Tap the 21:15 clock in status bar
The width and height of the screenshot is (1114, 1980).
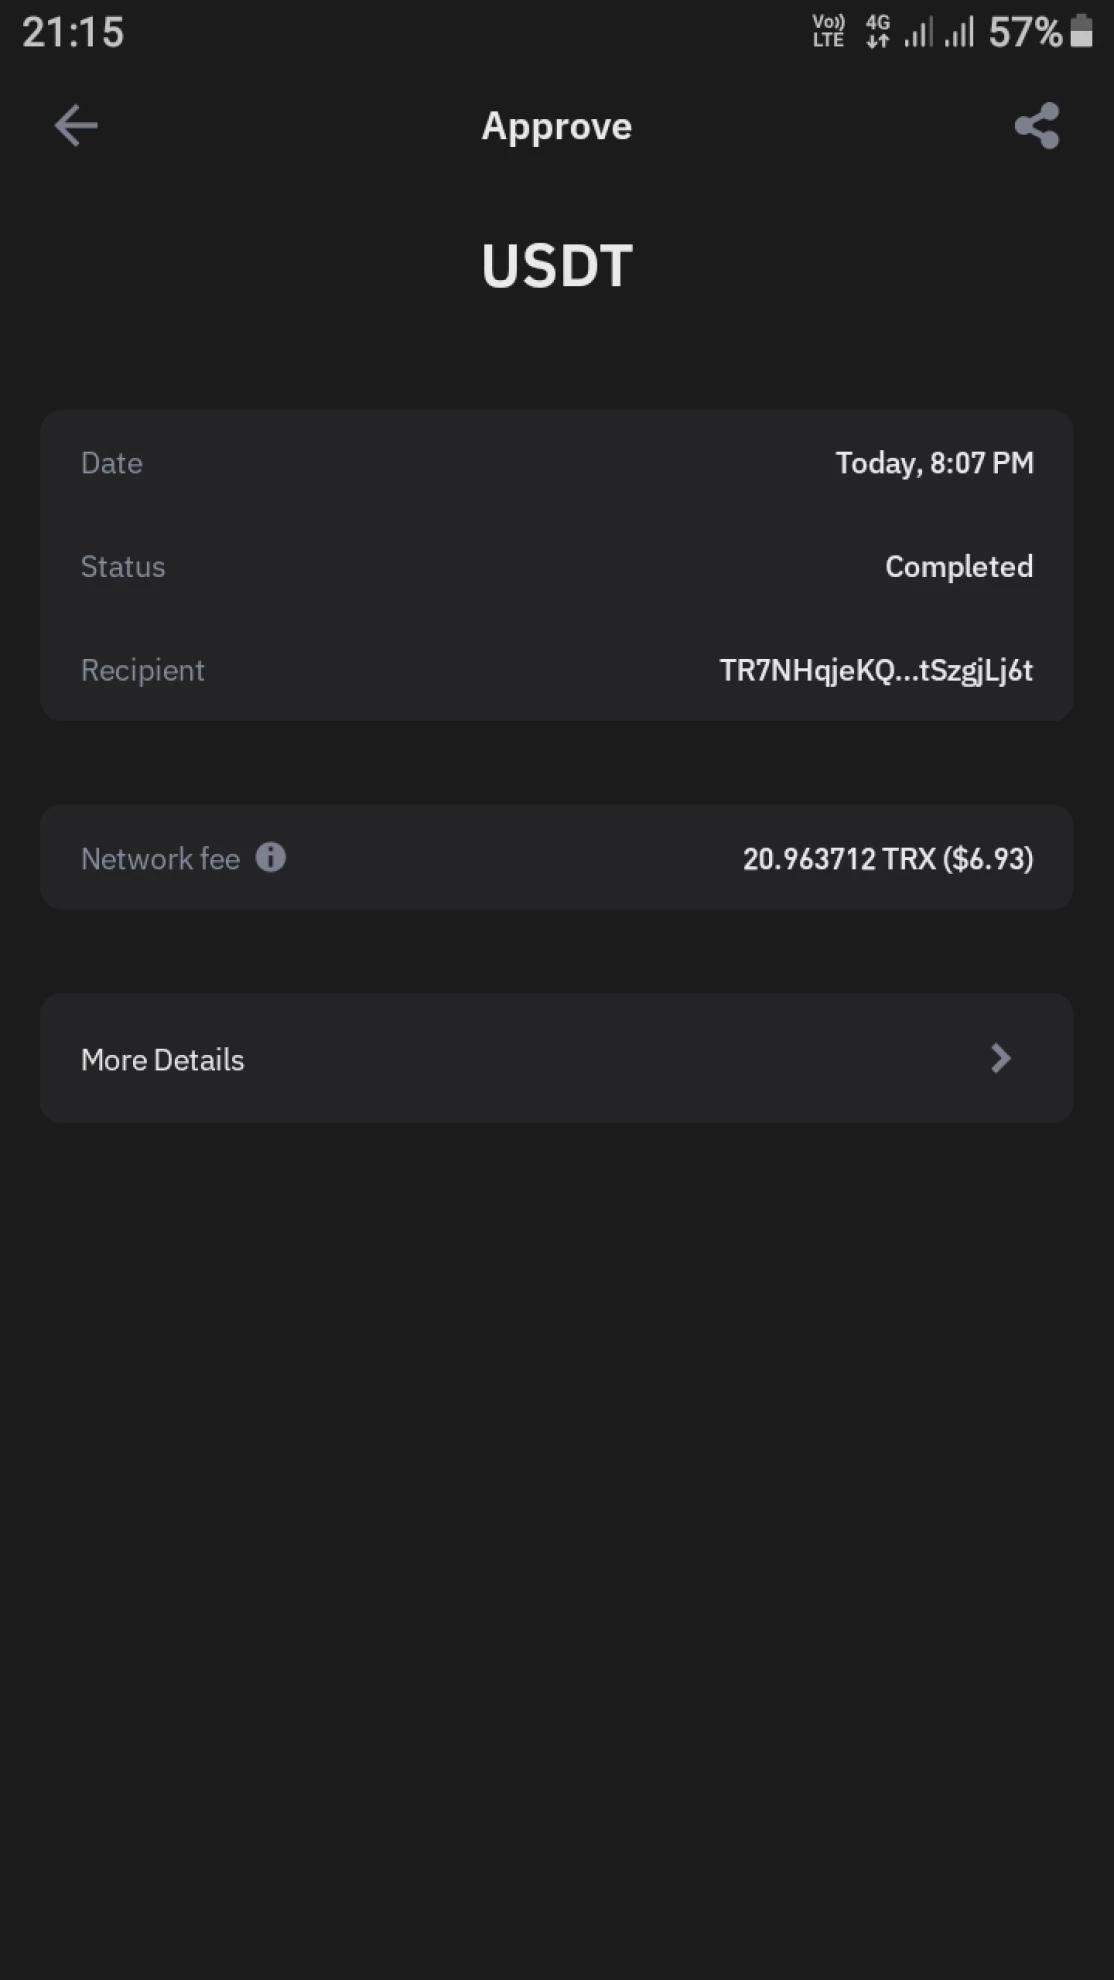pos(73,32)
